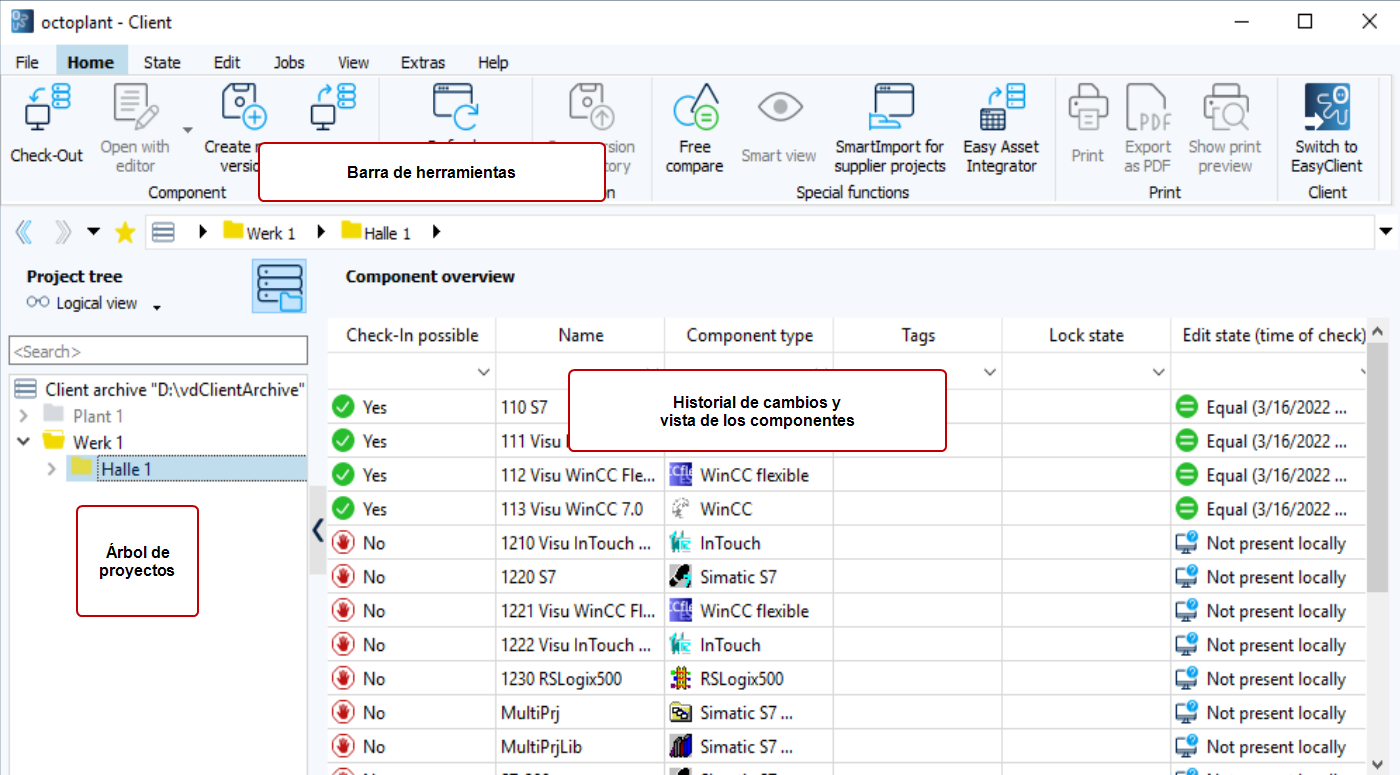Image resolution: width=1400 pixels, height=775 pixels.
Task: Select the 1222 Visu InTouch component name
Action: coord(577,645)
